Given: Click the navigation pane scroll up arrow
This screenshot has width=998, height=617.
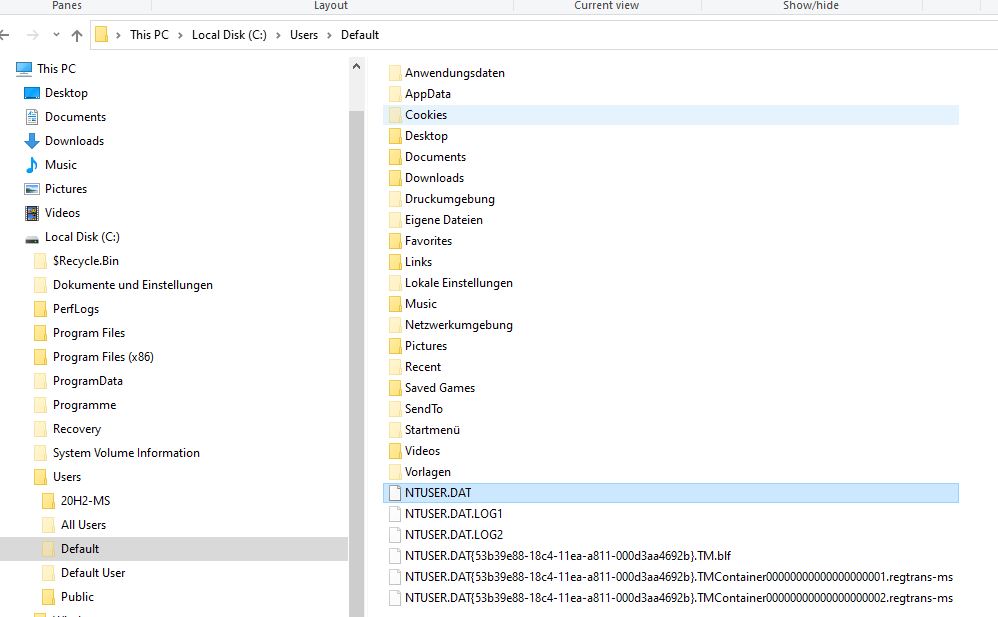Looking at the screenshot, I should click(x=356, y=66).
